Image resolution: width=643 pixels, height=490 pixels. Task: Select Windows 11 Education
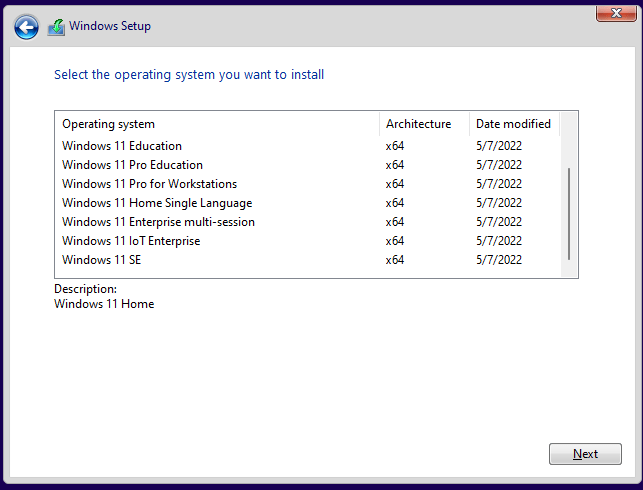[122, 146]
